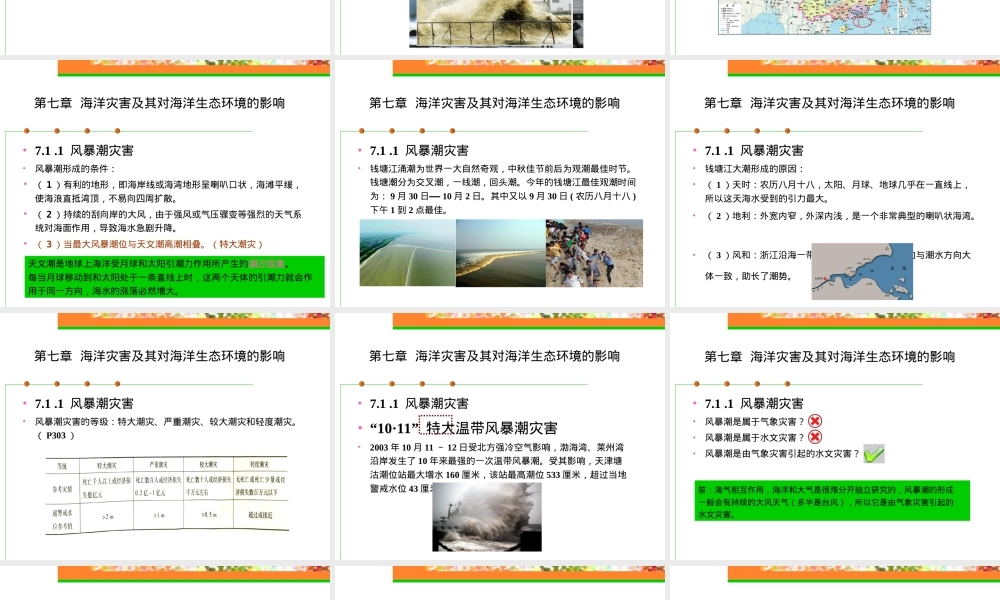
Task: Click paragraph 2003年10月11～12日受北方强冷空气影响
Action: point(498,468)
